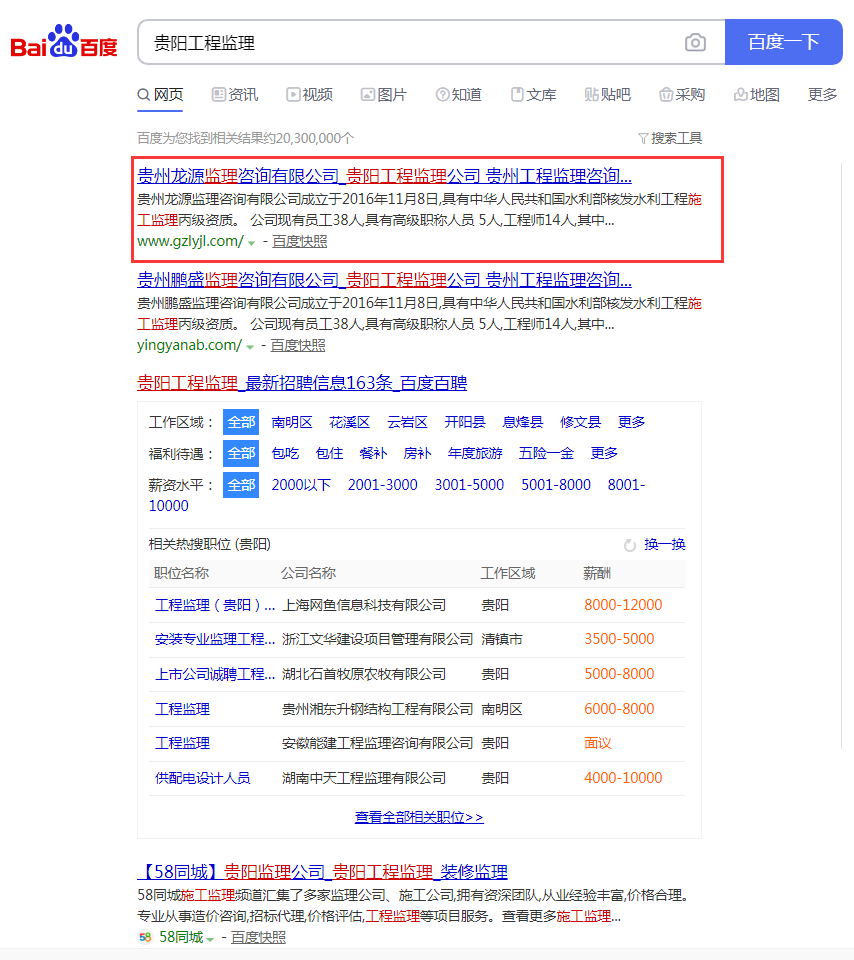Switch to the 视频 video tab

point(309,95)
